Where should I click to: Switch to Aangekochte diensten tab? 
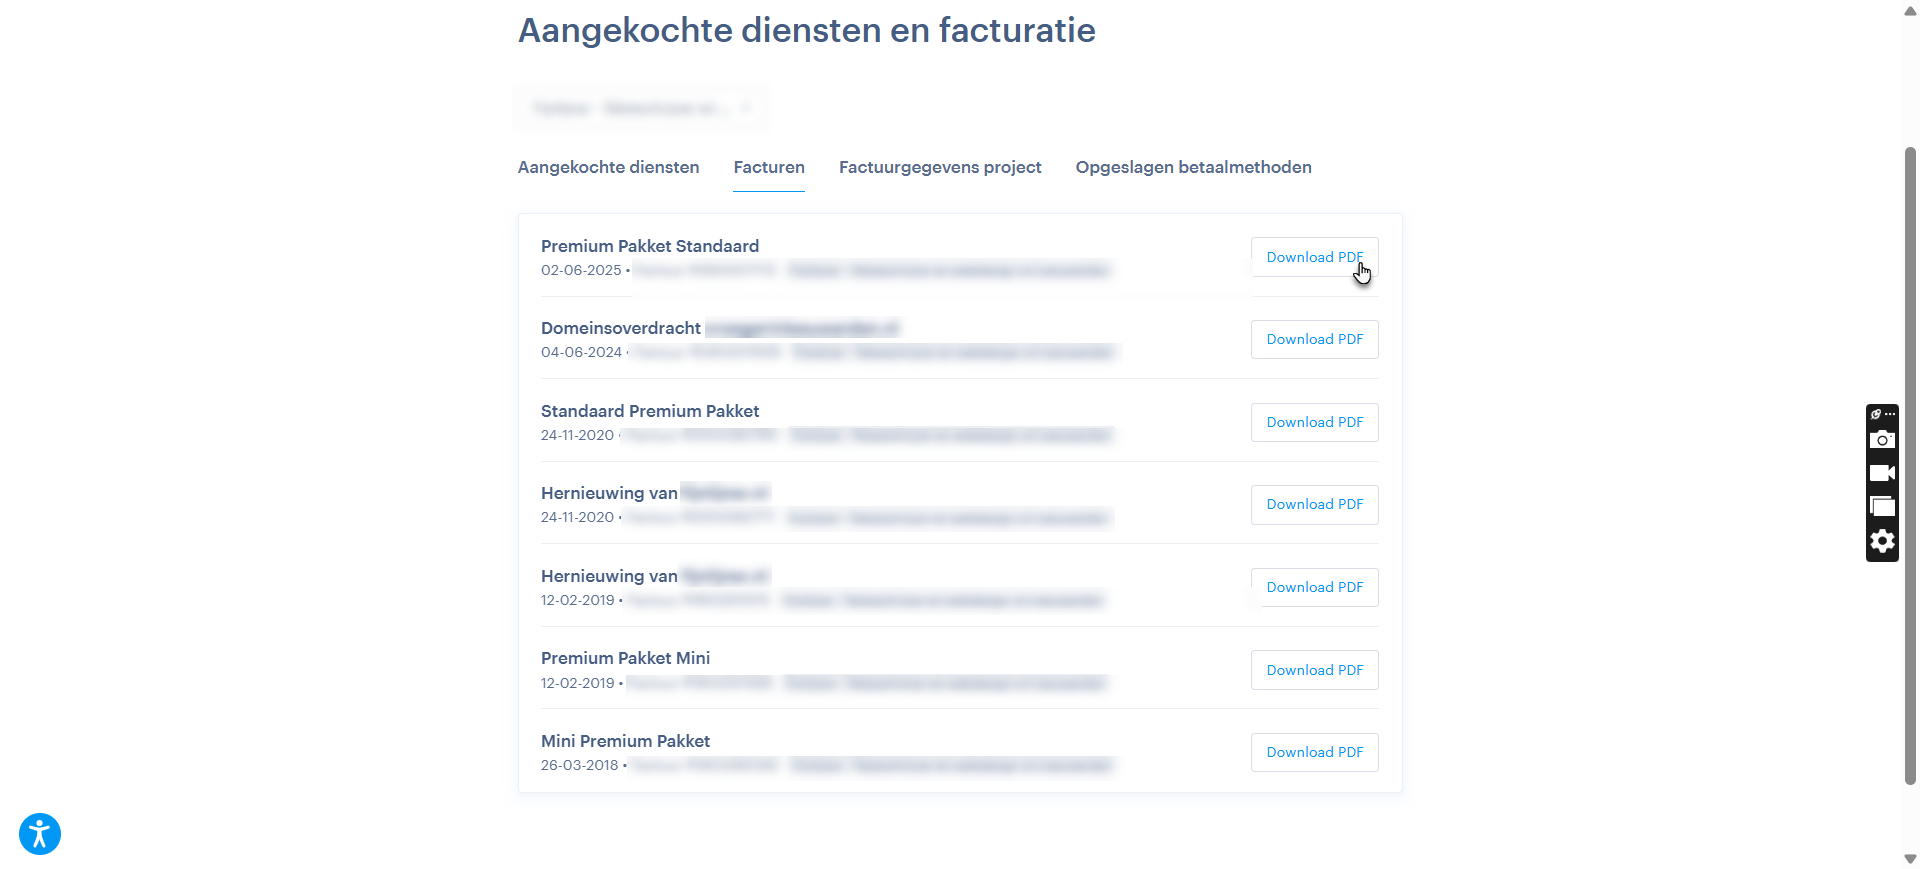click(x=608, y=167)
